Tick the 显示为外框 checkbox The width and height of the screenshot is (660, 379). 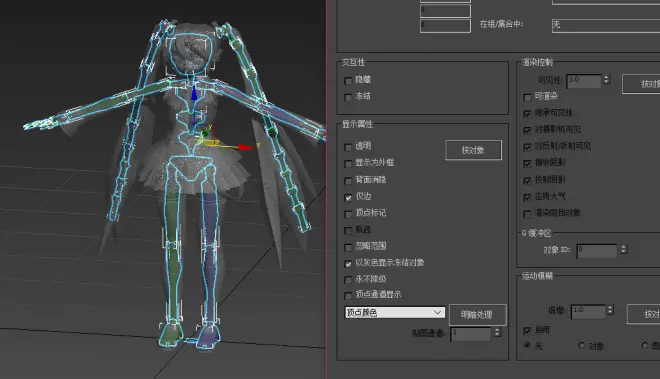coord(348,163)
